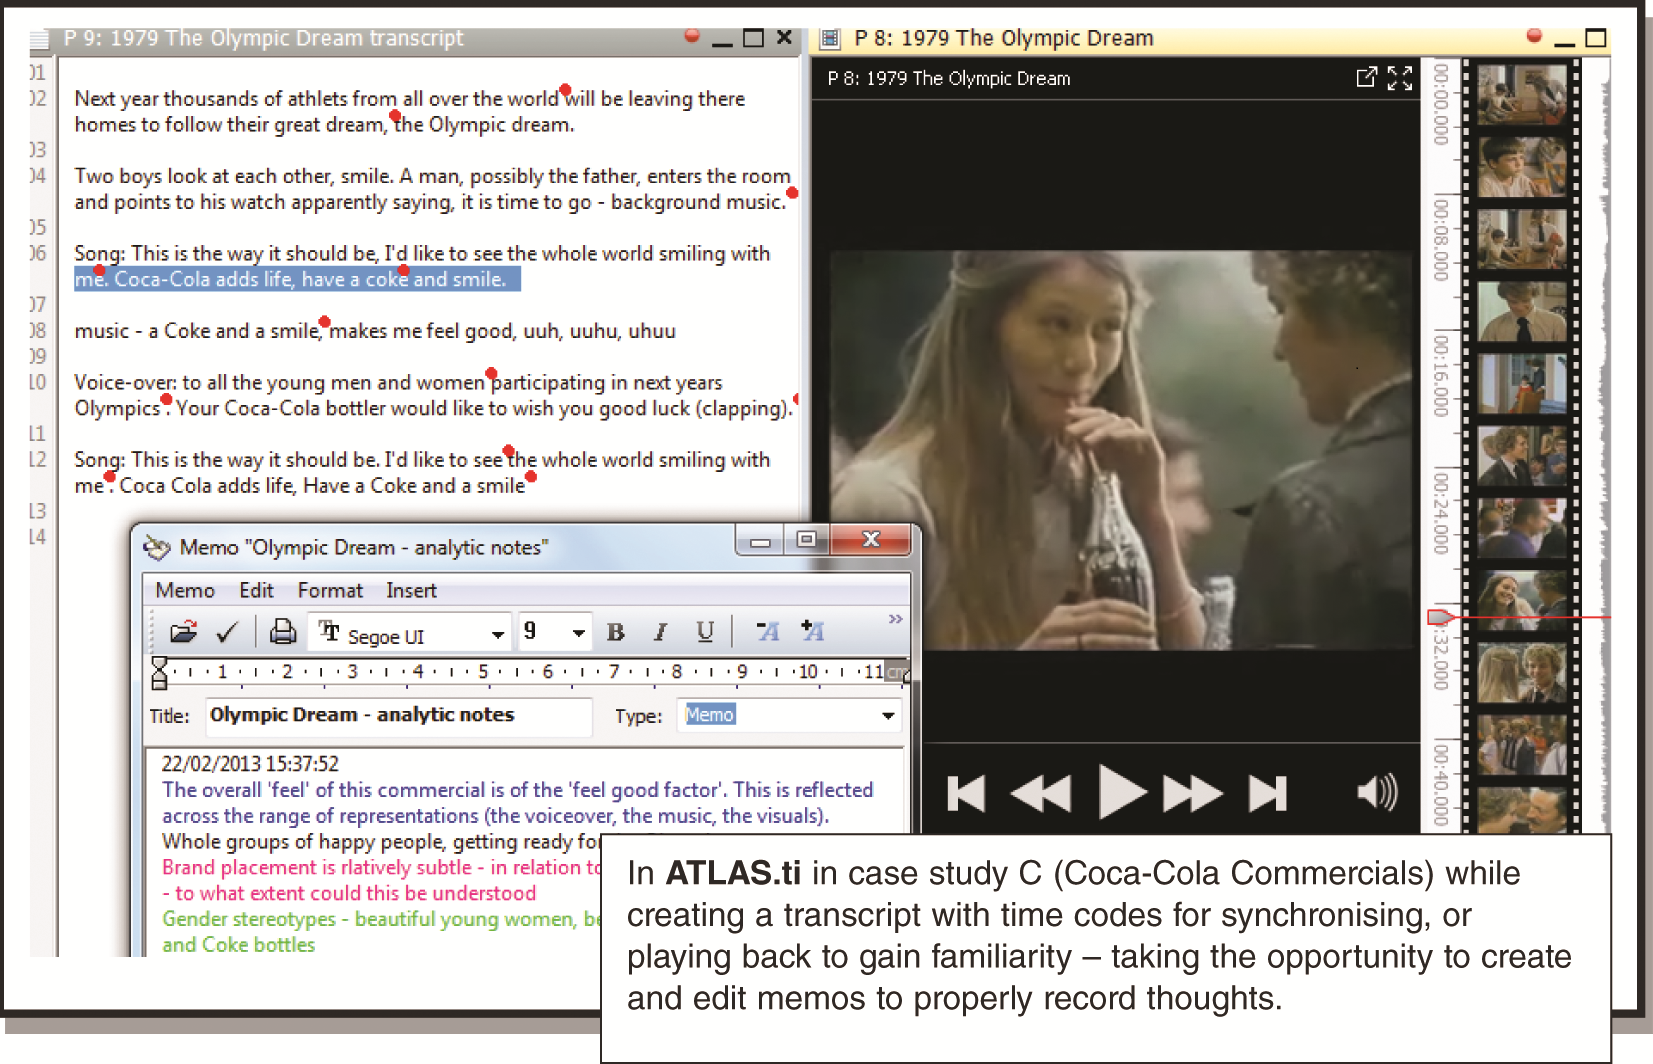Maximize the memo window
1653x1064 pixels.
coord(806,540)
